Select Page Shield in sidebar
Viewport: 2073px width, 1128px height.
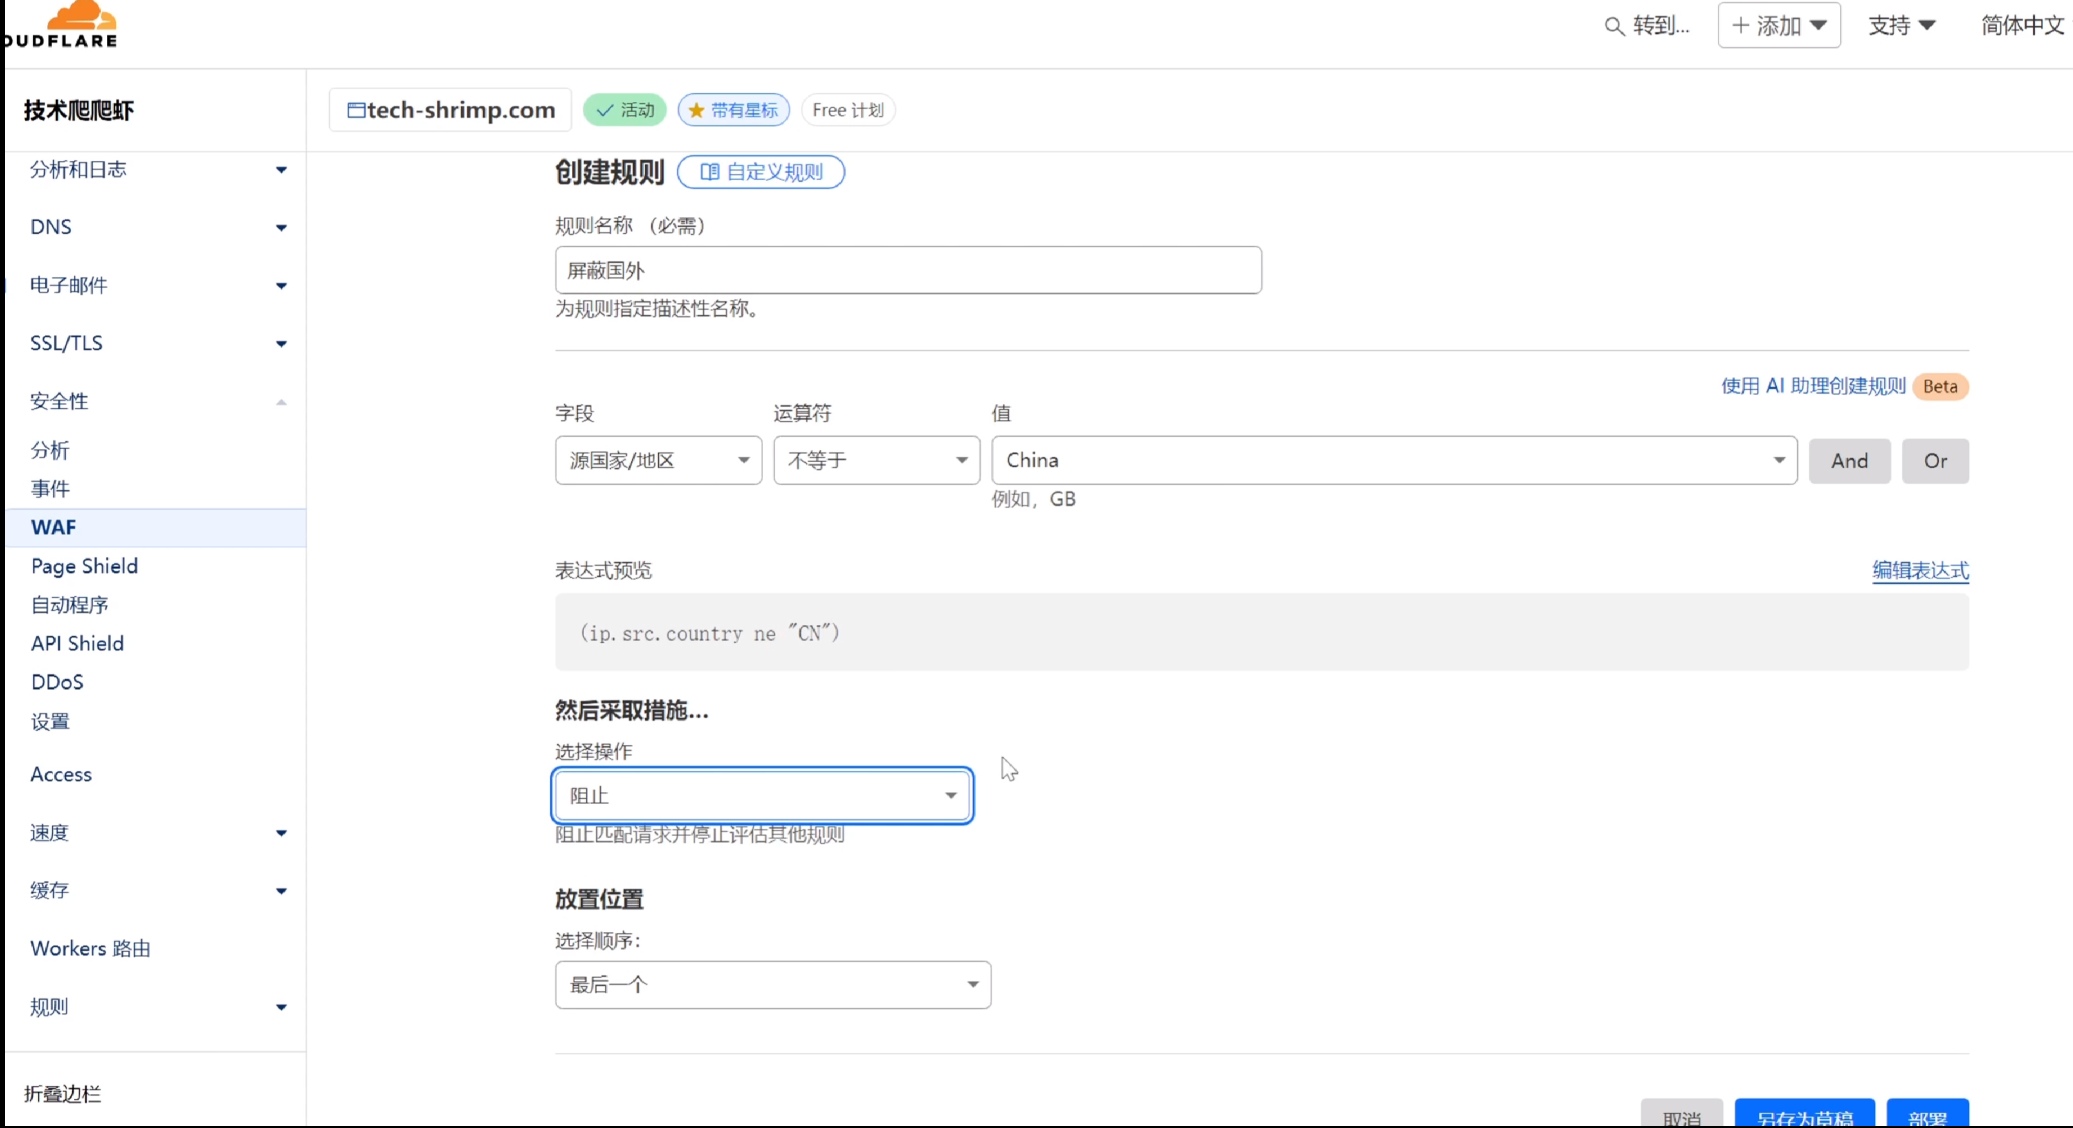tap(84, 566)
